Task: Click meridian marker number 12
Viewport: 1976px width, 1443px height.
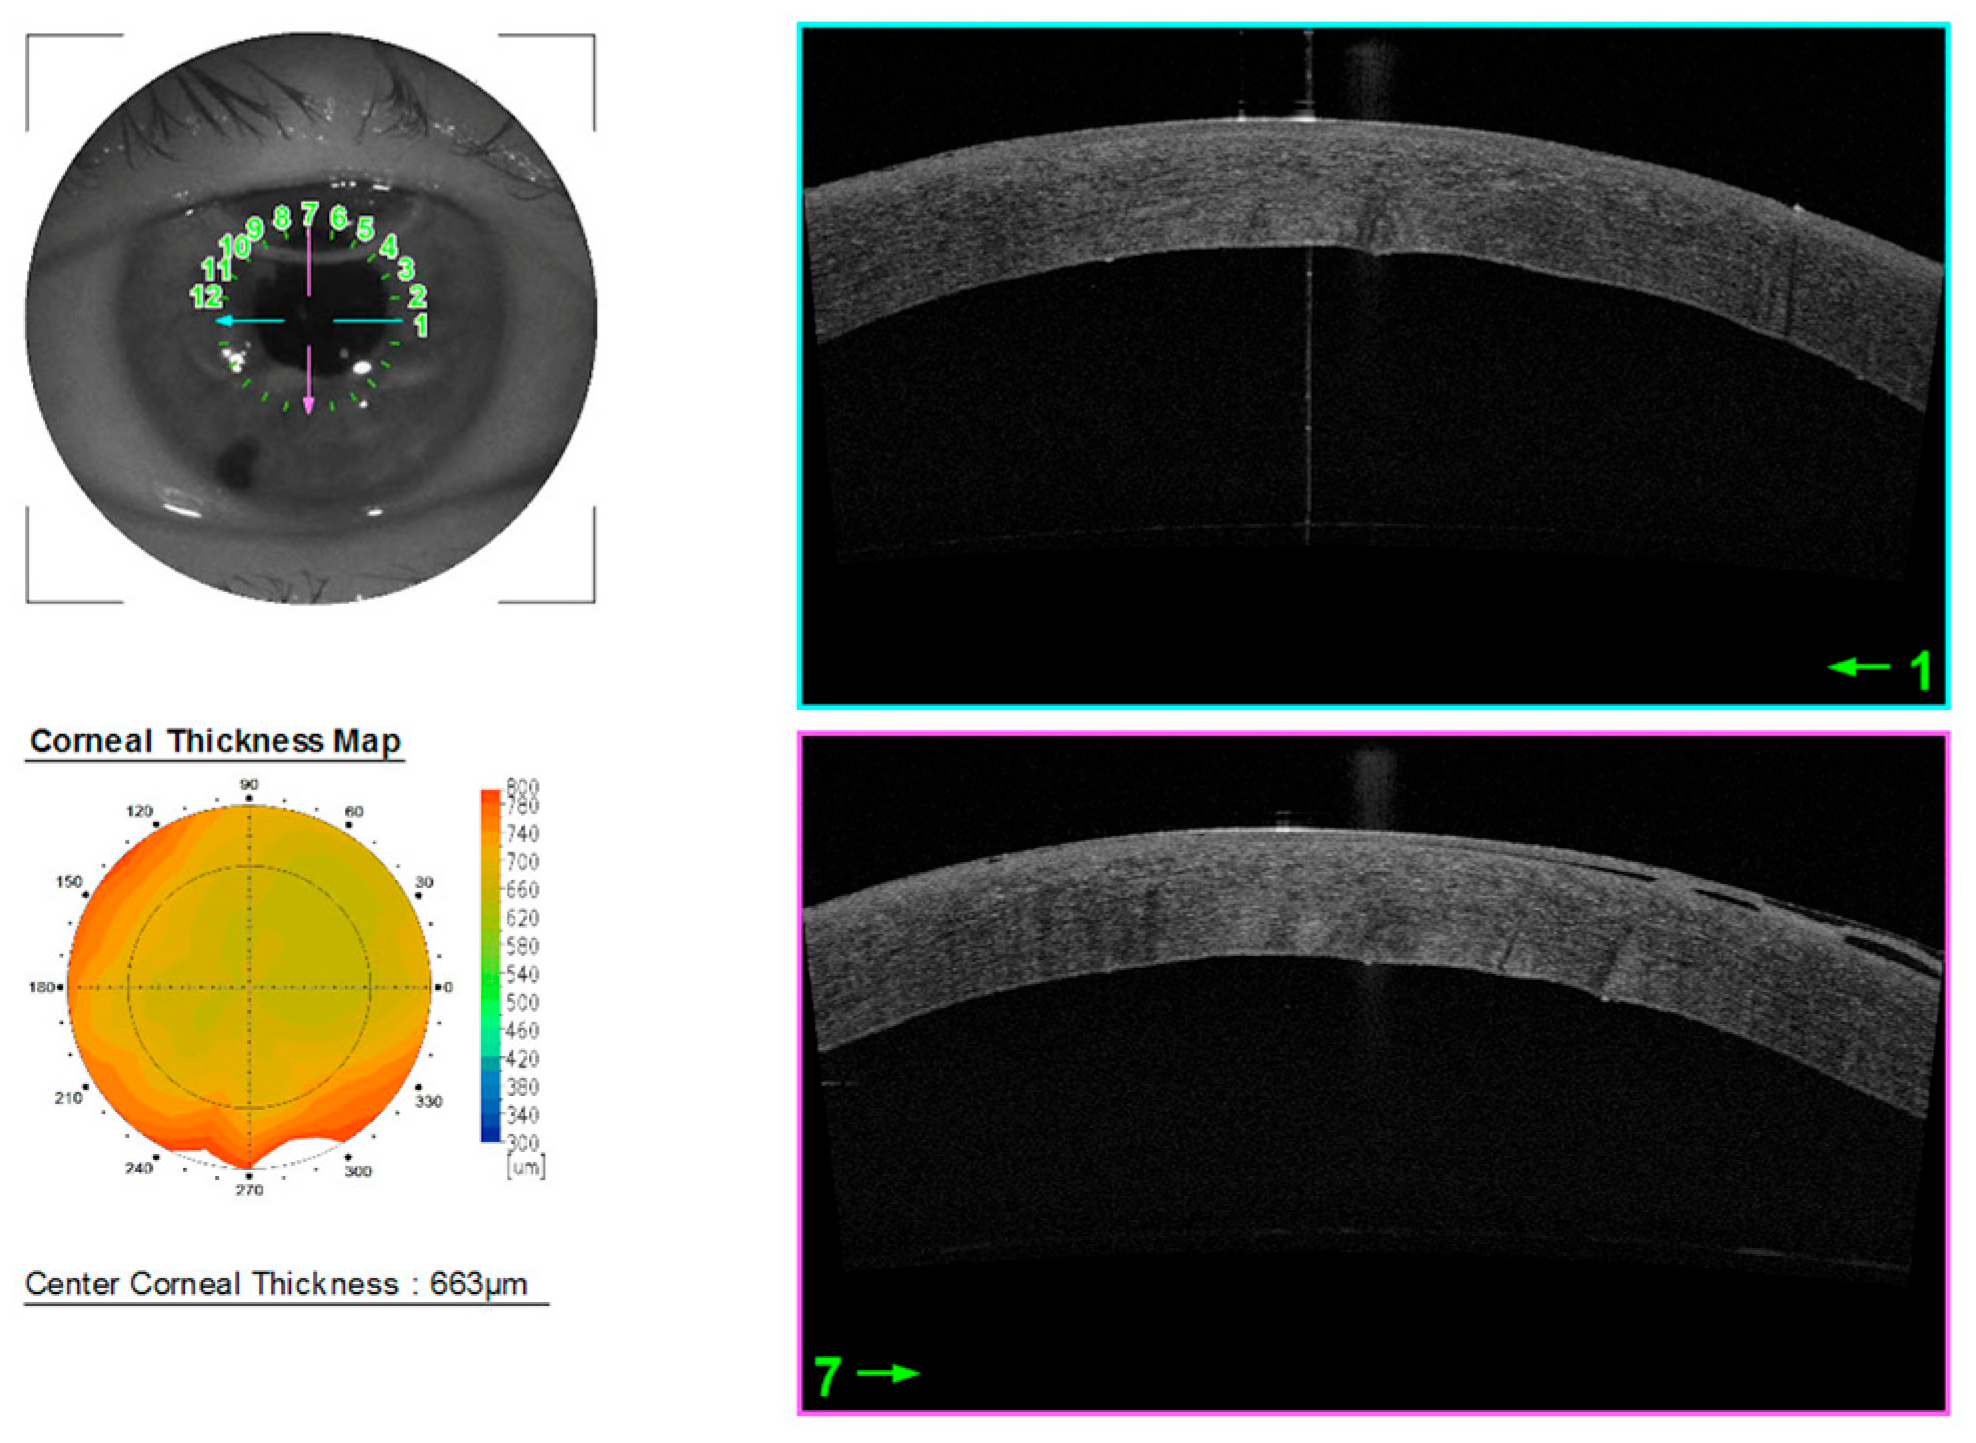Action: coord(205,296)
